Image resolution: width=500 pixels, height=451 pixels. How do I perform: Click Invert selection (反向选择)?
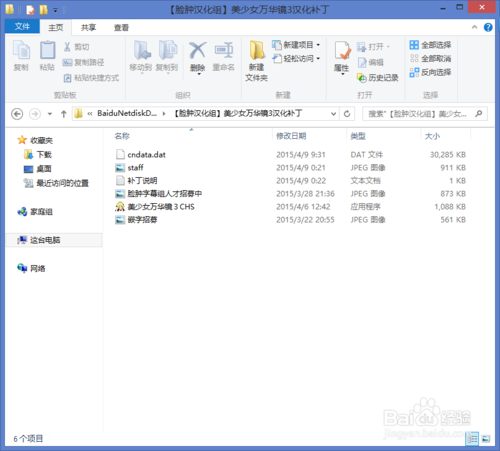pyautogui.click(x=430, y=72)
